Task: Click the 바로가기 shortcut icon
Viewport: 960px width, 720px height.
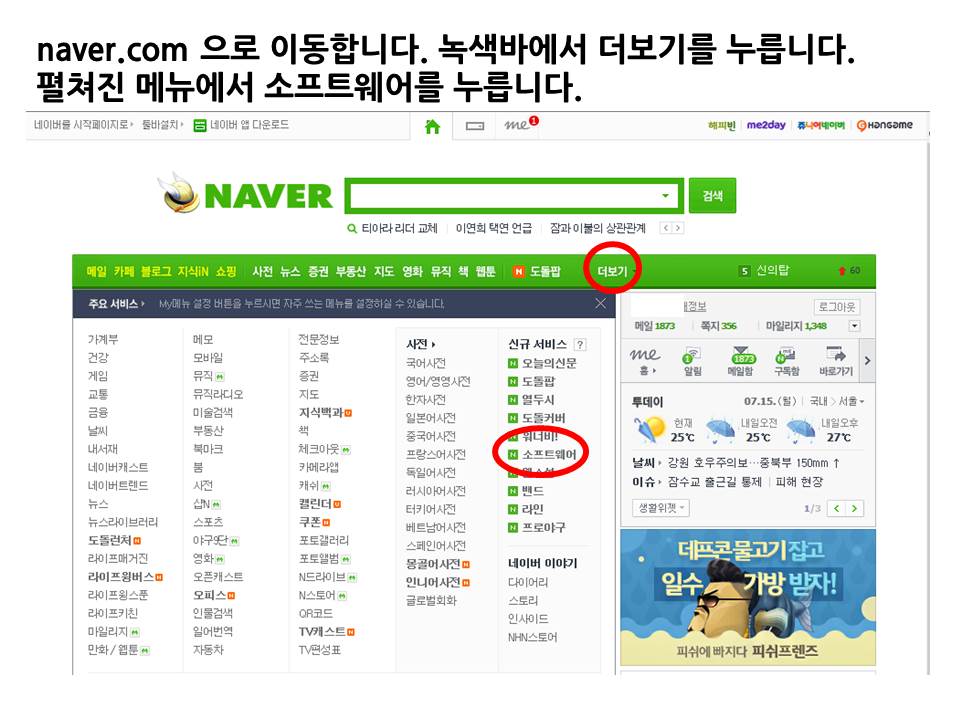Action: pos(836,361)
